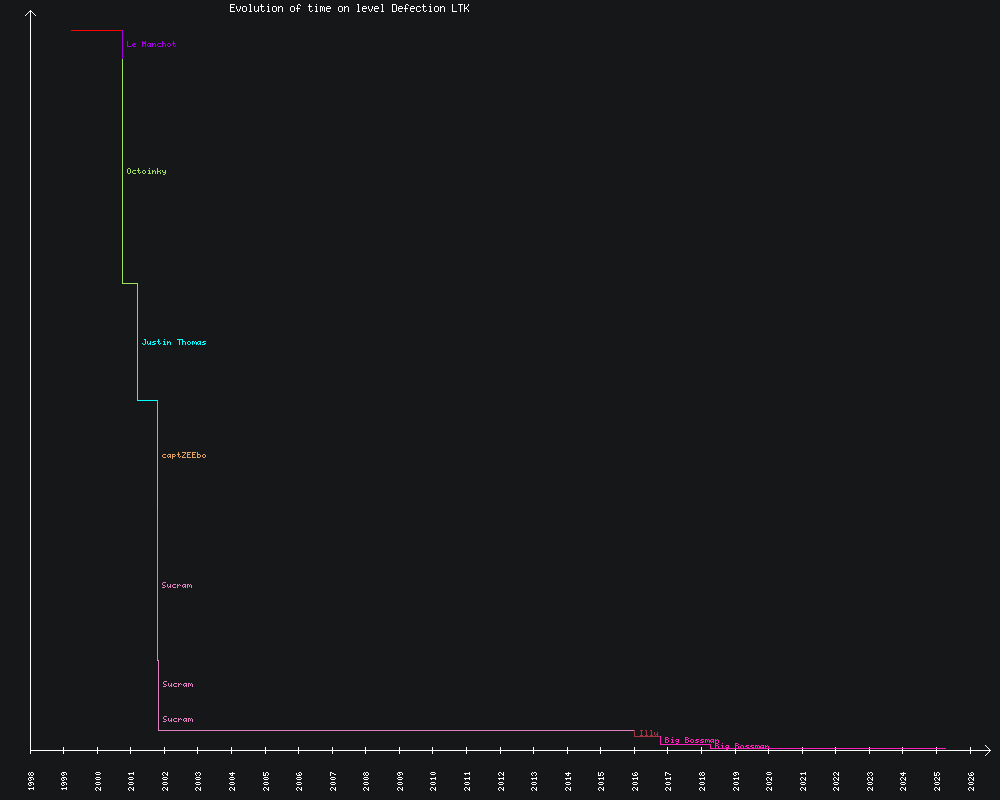This screenshot has width=1000, height=800.
Task: Select the 2001 year on the x-axis
Action: point(132,780)
